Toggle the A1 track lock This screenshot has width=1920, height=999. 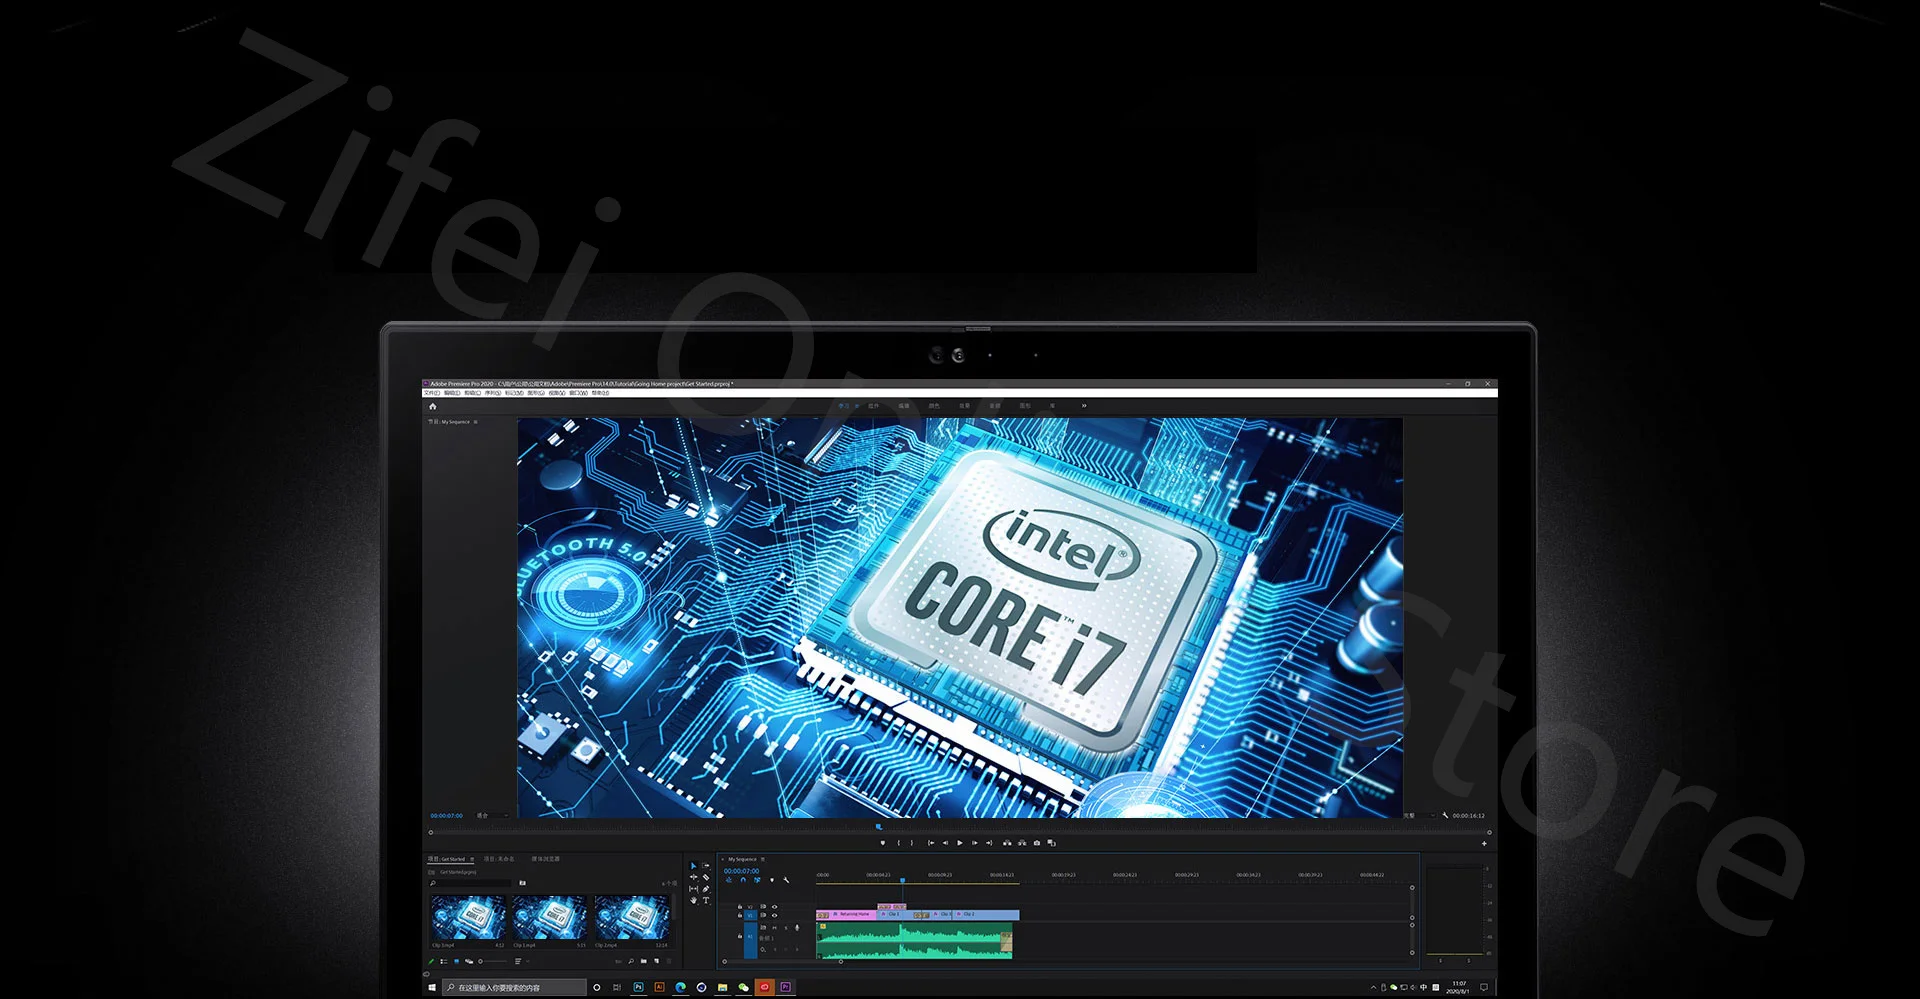coord(740,936)
